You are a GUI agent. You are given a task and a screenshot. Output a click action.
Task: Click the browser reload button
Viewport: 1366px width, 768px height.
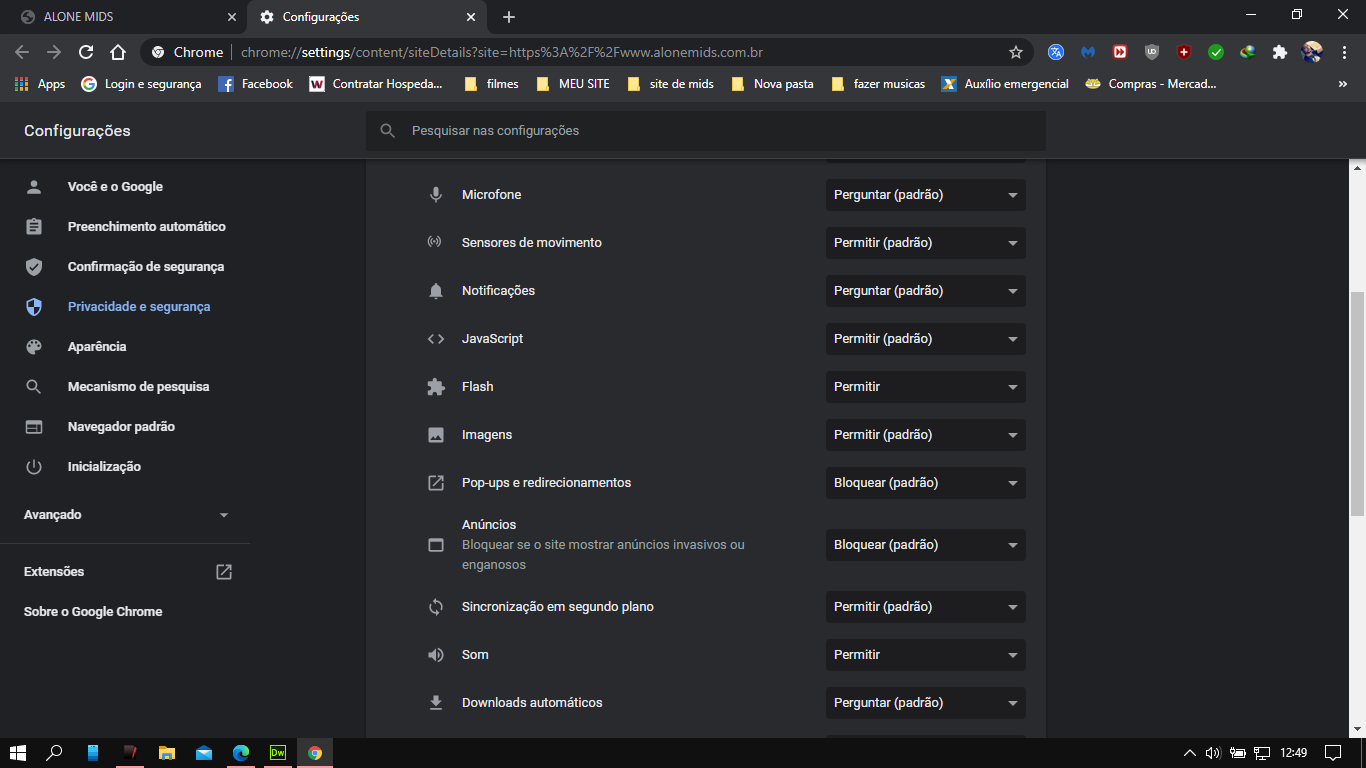86,52
